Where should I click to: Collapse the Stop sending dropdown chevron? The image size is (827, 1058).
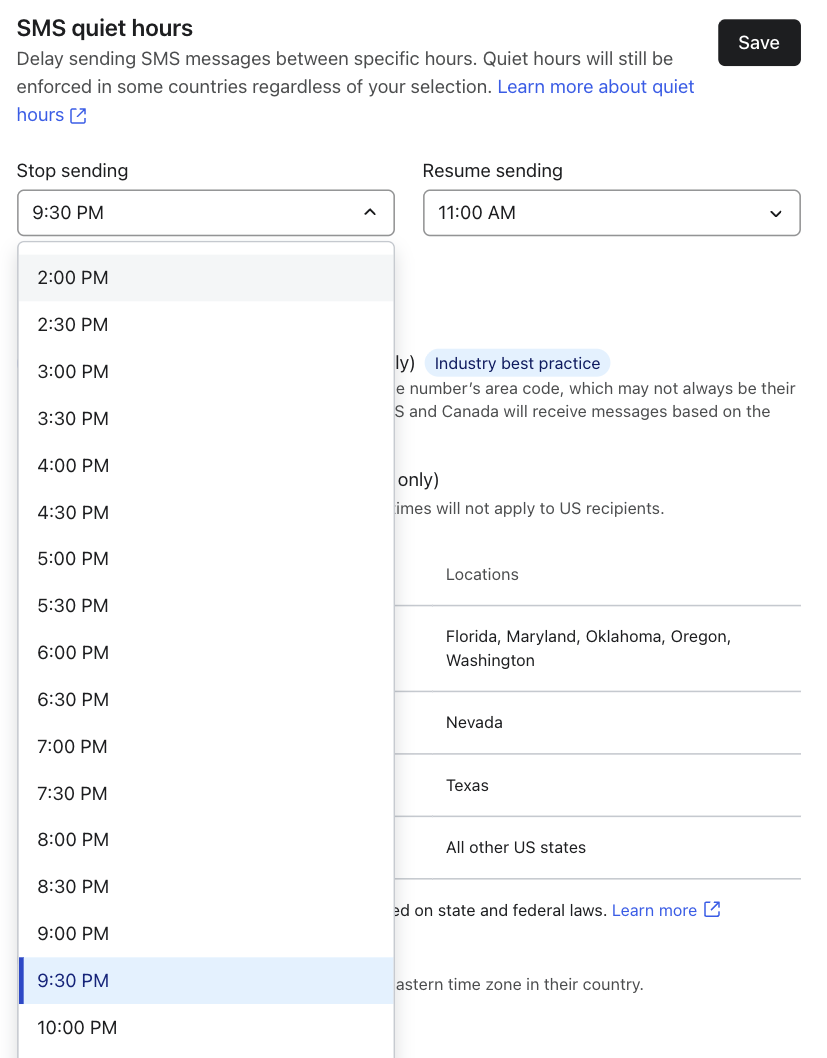coord(369,213)
